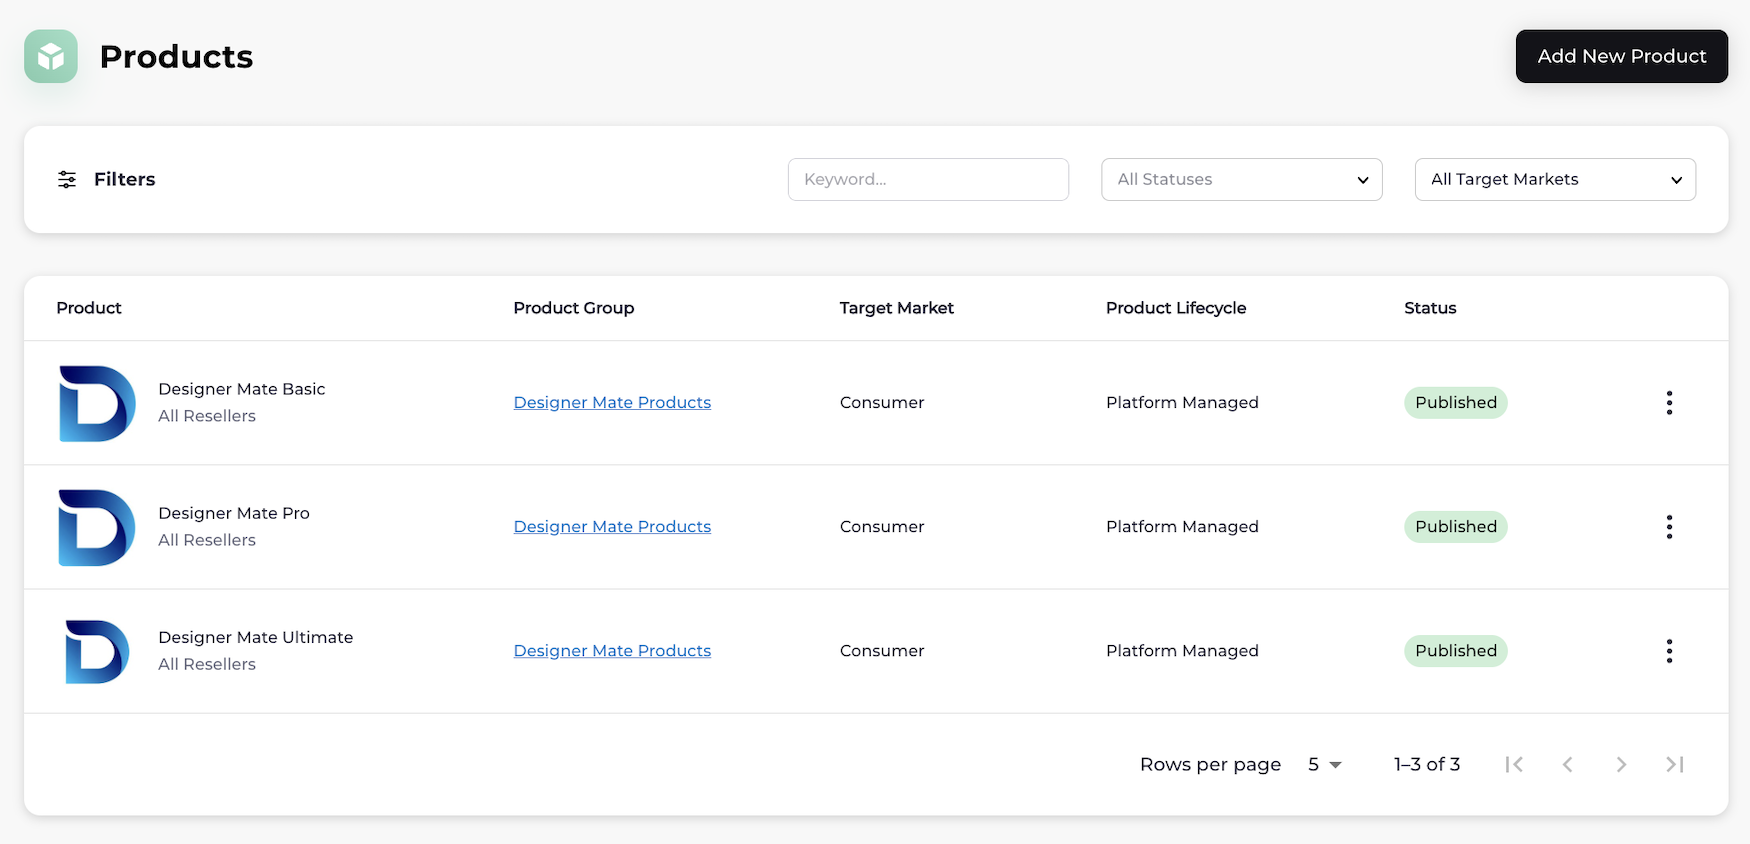The image size is (1750, 844).
Task: Click All Resellers under Designer Mate Basic
Action: click(x=207, y=416)
